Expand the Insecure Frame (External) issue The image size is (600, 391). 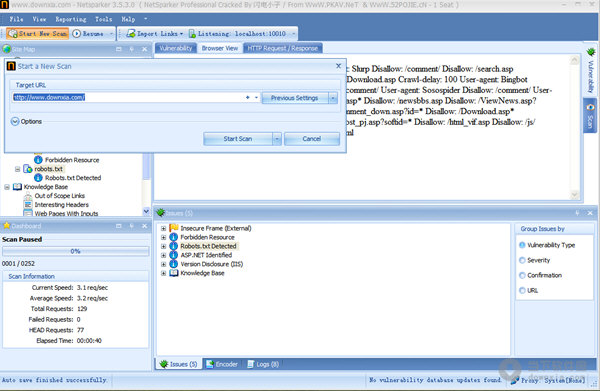(163, 228)
